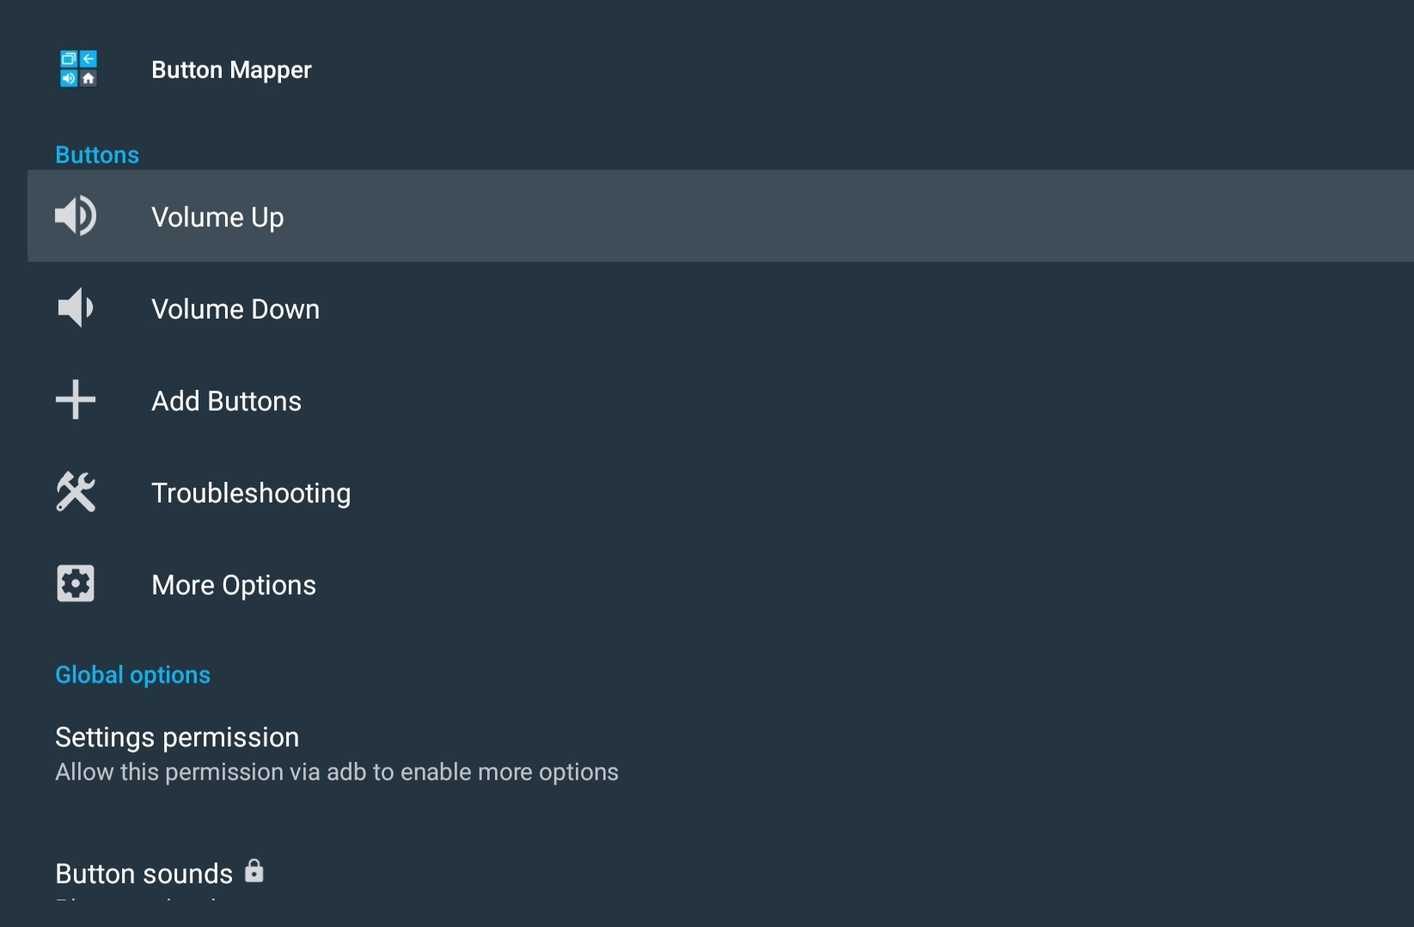Click the Global options section header
The height and width of the screenshot is (927, 1414).
click(132, 674)
